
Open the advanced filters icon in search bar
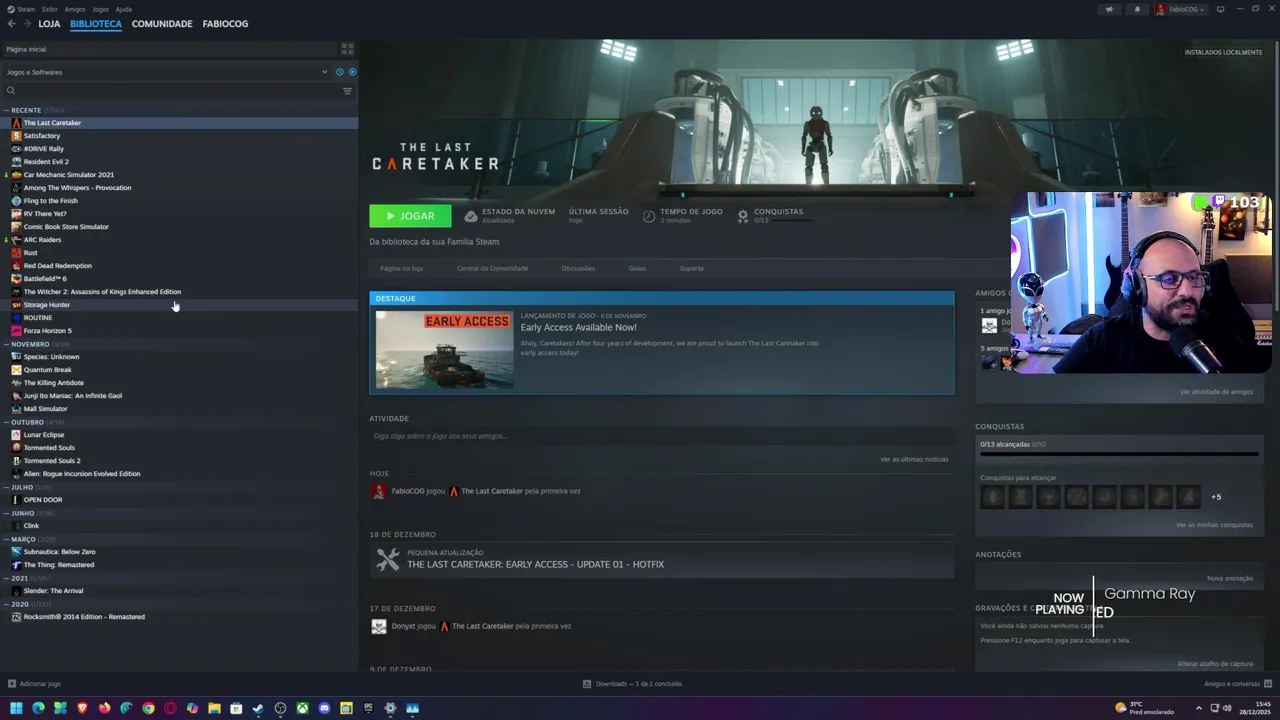tap(347, 91)
